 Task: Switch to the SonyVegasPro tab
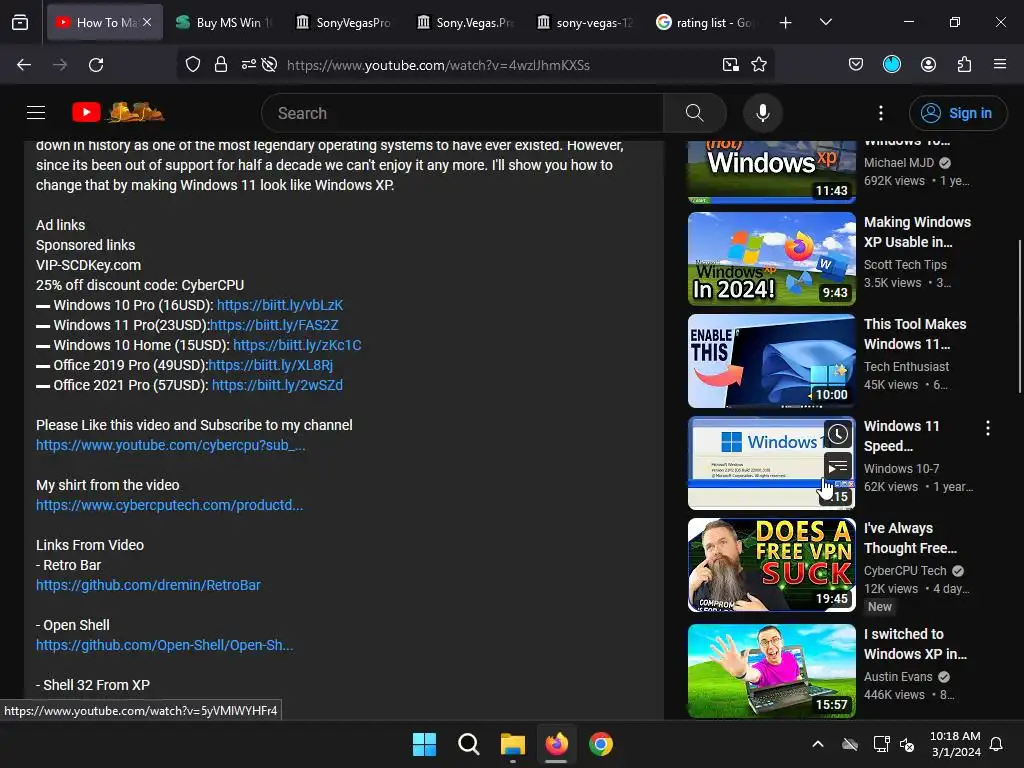tap(343, 22)
